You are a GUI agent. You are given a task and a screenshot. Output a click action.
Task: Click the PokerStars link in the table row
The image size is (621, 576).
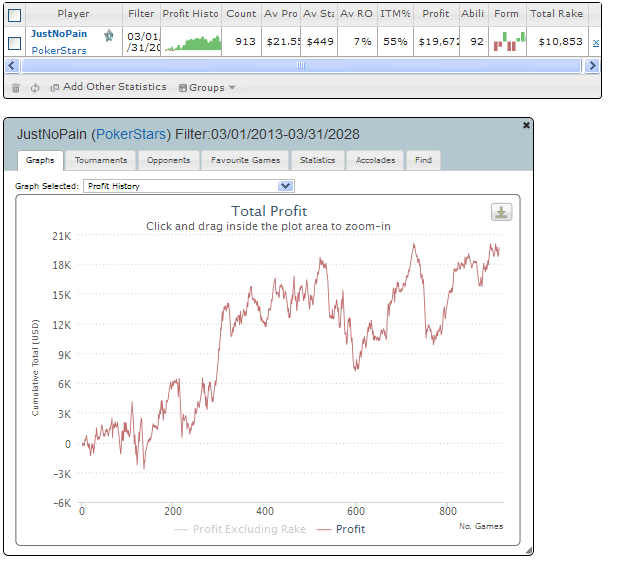coord(59,51)
